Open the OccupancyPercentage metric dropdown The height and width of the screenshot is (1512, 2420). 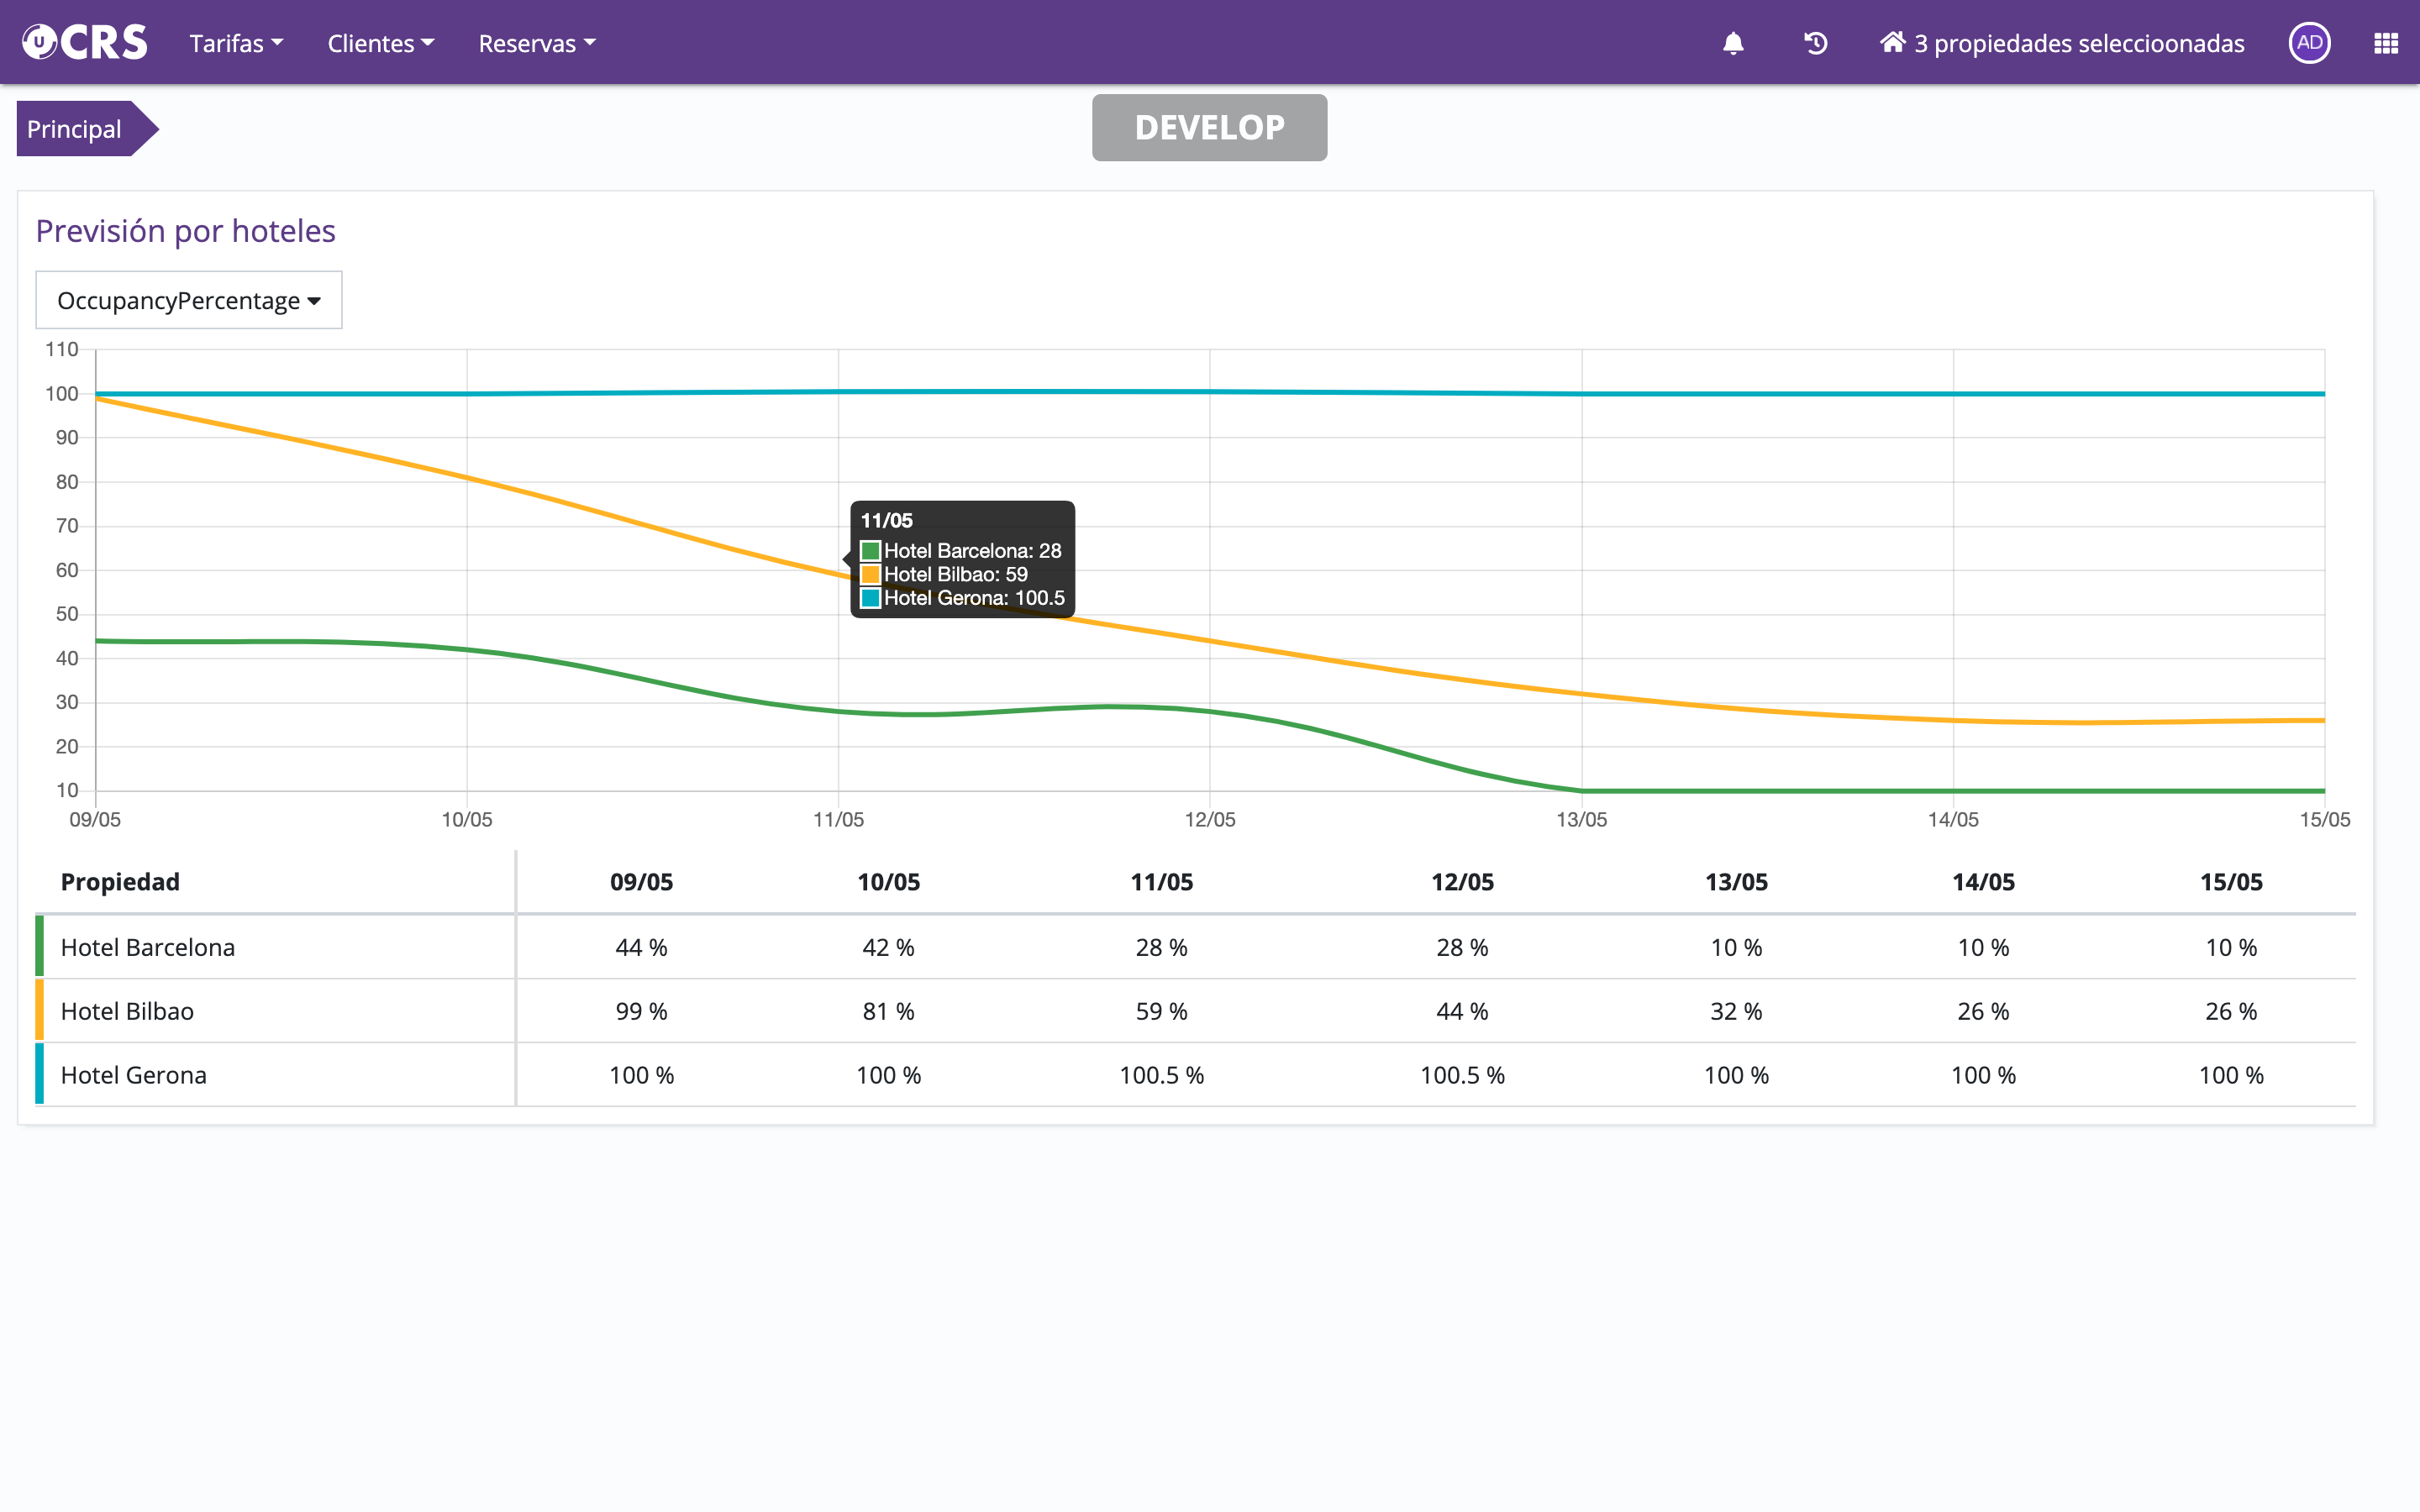click(x=189, y=300)
